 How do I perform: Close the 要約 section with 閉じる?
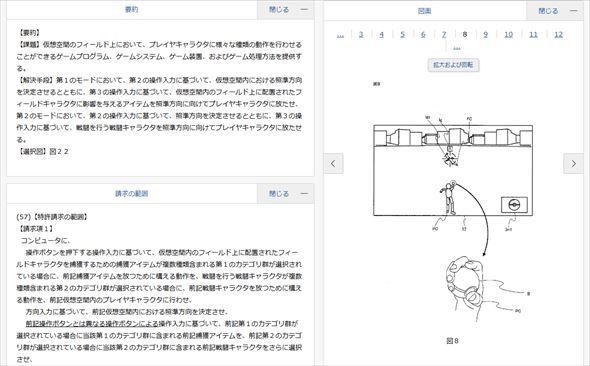coord(279,9)
